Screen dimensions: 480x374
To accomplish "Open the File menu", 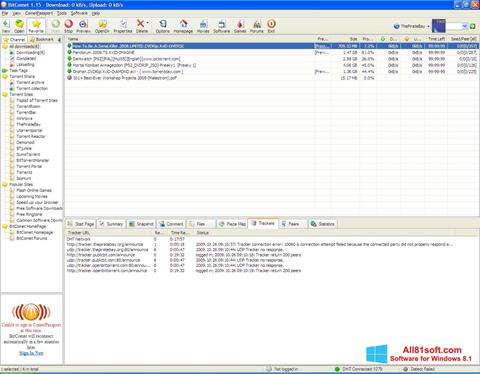I will tap(5, 13).
